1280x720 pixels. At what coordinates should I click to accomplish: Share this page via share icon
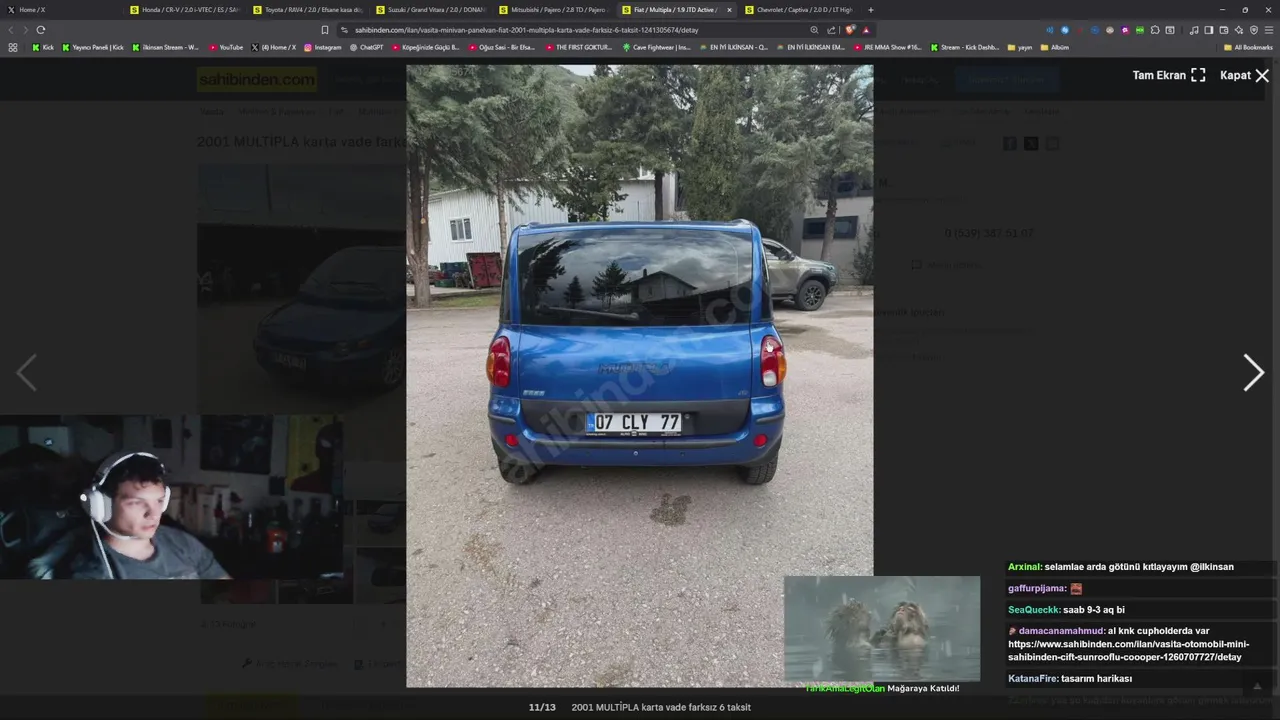point(831,30)
